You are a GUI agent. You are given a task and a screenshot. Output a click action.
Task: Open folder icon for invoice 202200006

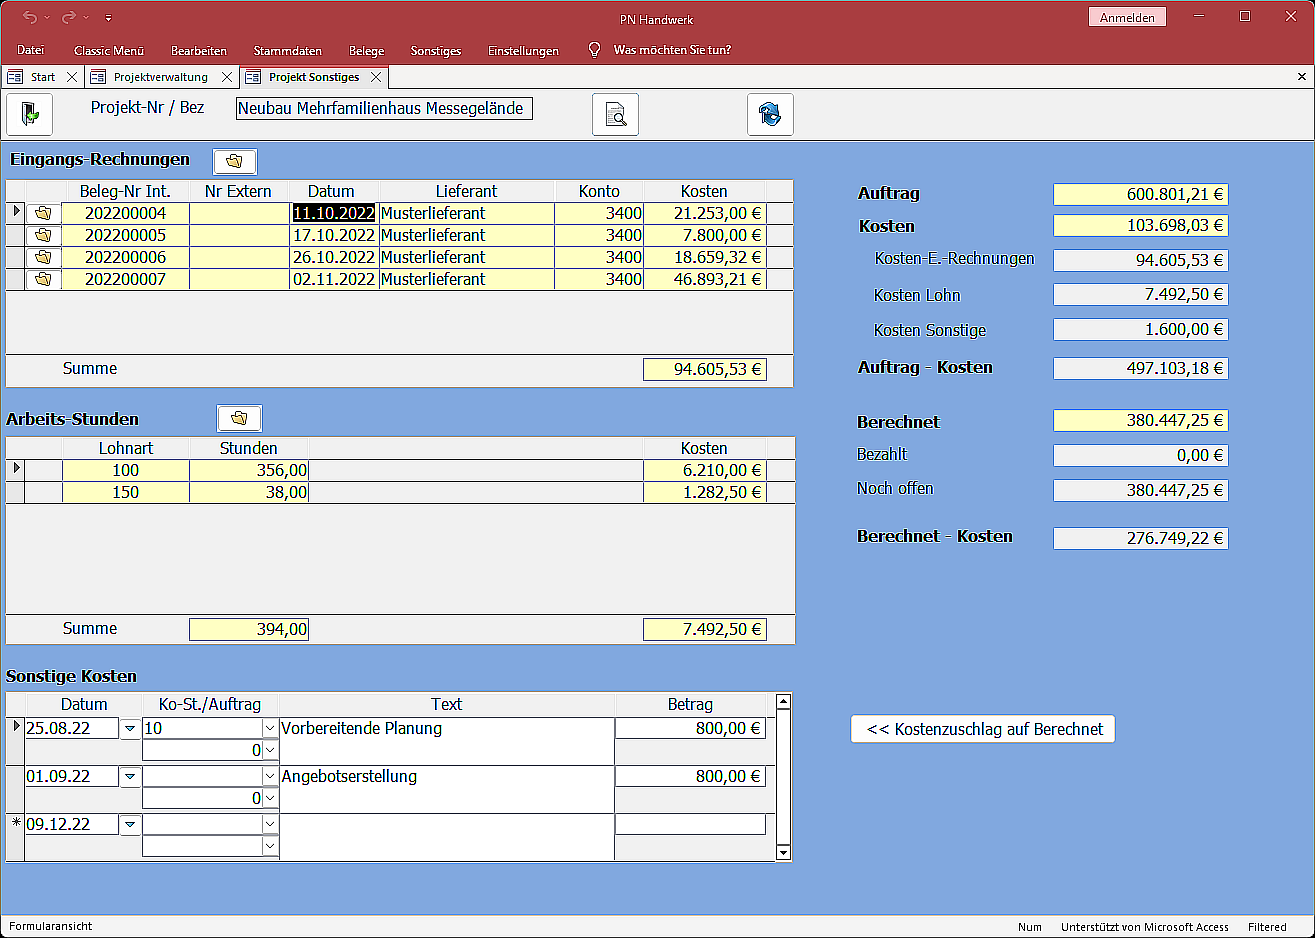[x=43, y=257]
